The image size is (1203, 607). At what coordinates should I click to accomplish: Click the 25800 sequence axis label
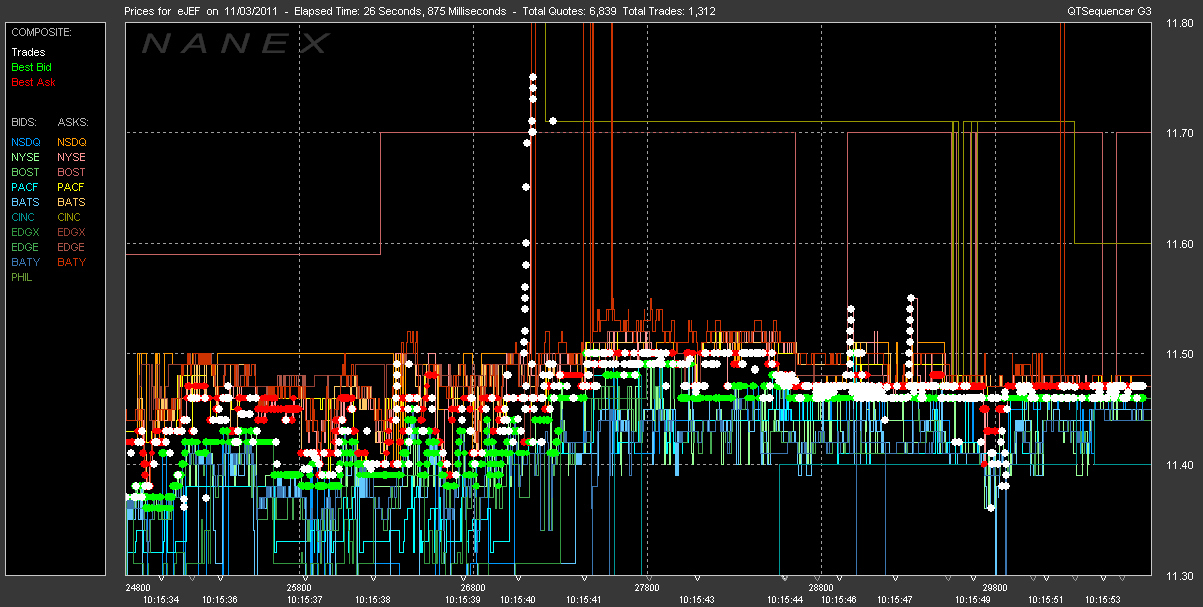[299, 587]
